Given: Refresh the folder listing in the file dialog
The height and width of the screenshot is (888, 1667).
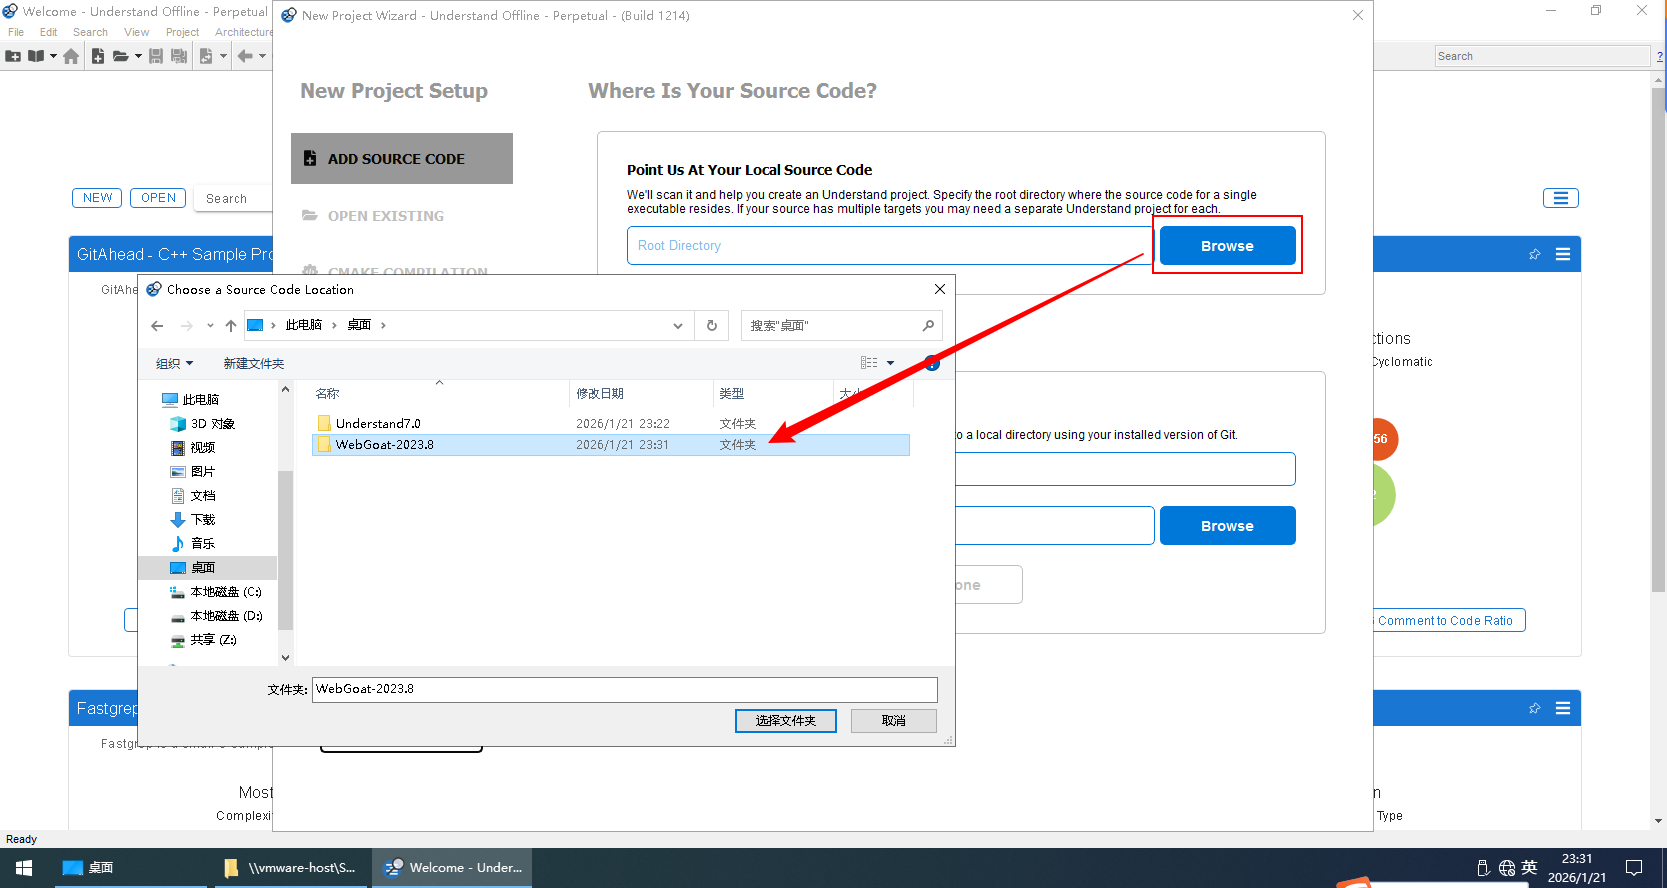Looking at the screenshot, I should point(712,326).
